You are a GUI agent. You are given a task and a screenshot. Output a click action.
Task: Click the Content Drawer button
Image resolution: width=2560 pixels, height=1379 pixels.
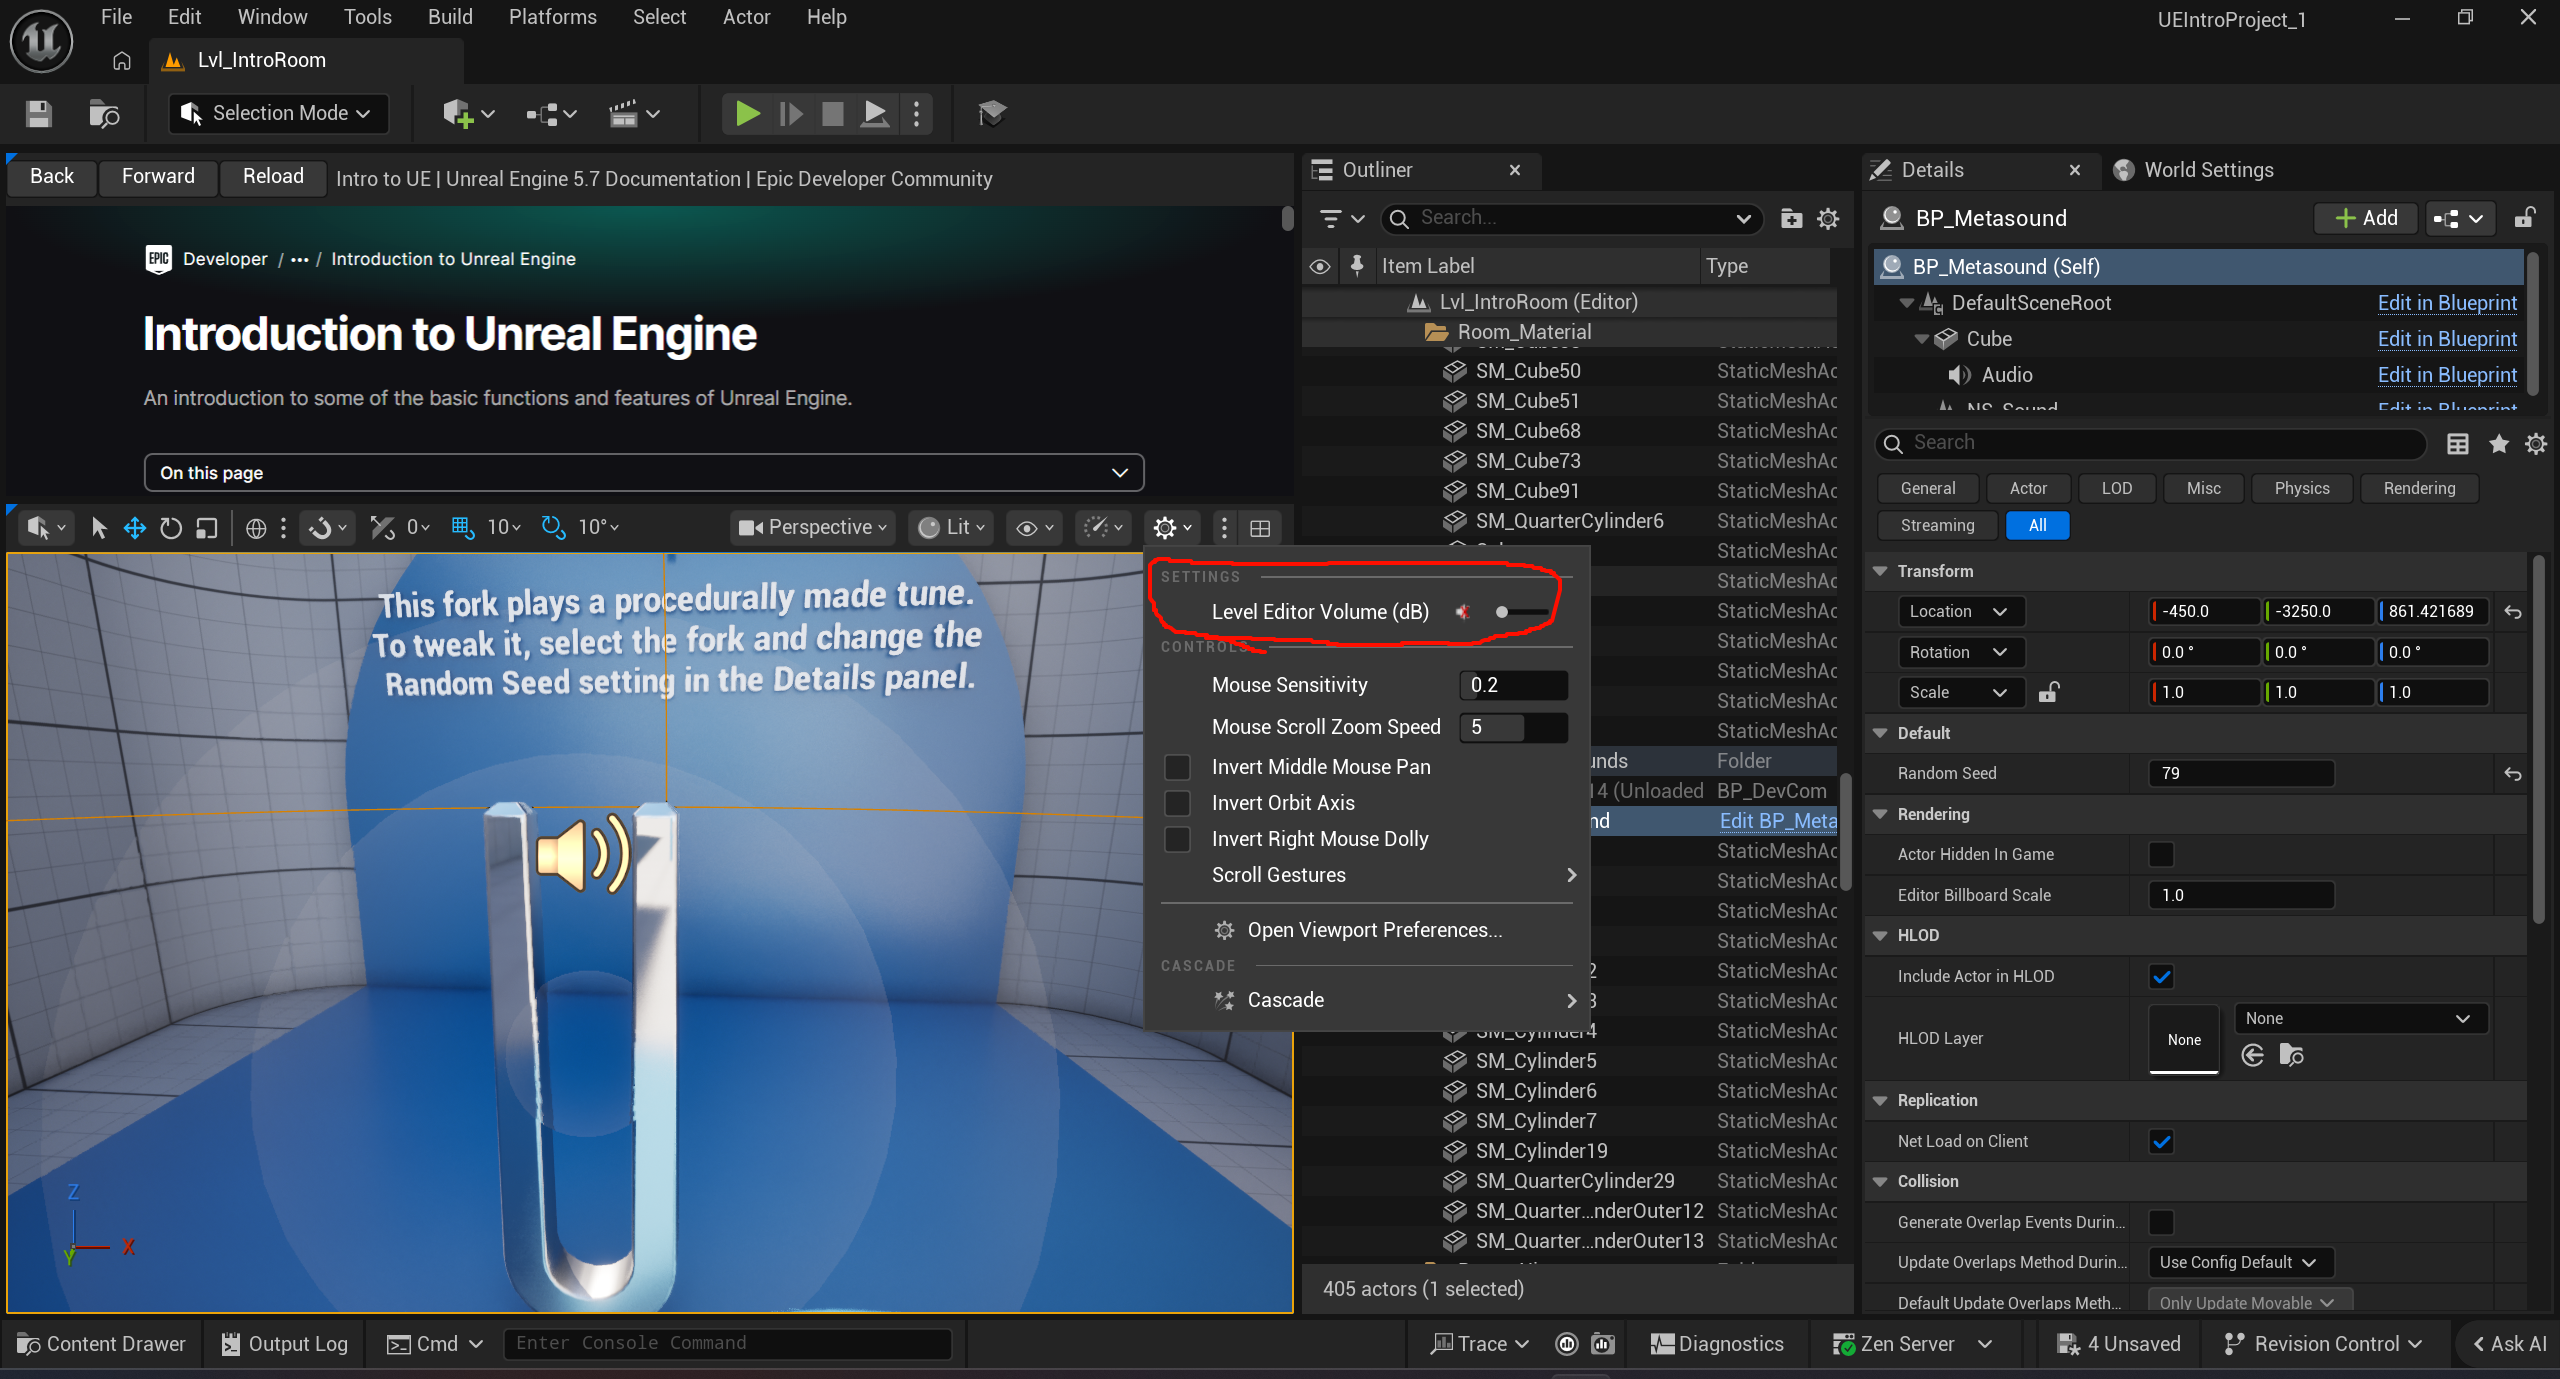click(102, 1343)
